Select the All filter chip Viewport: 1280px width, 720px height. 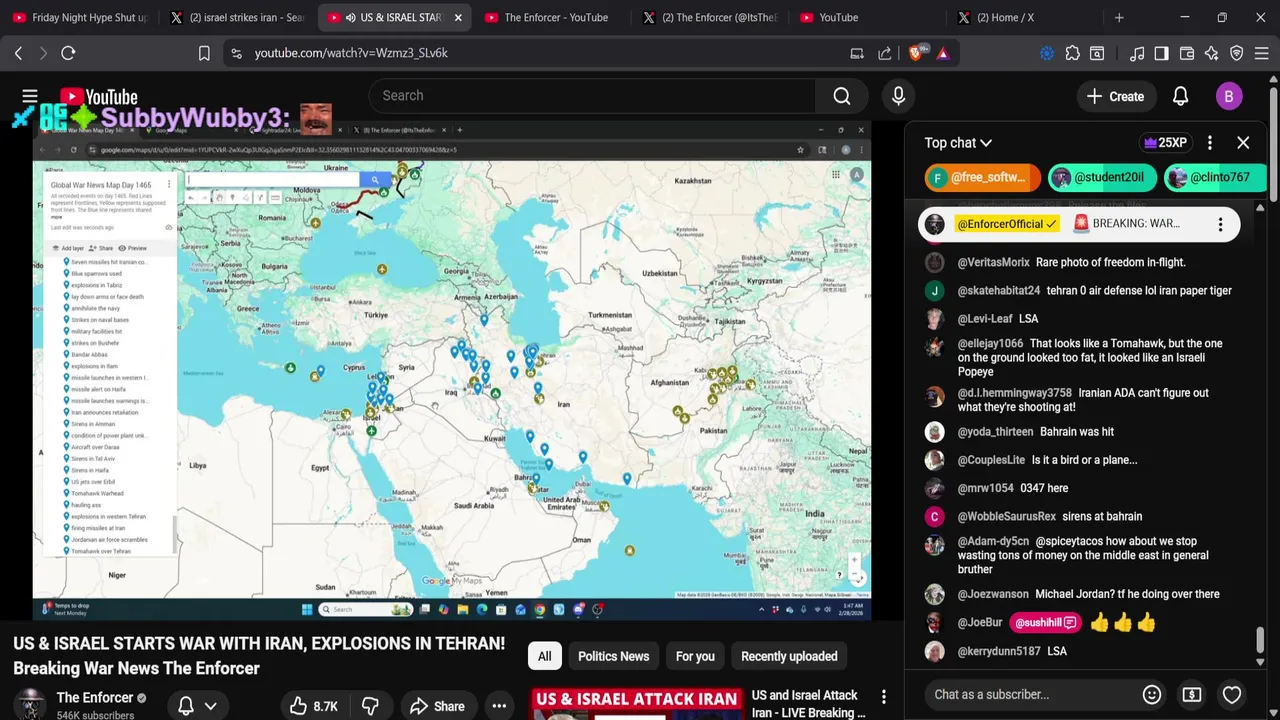point(544,656)
